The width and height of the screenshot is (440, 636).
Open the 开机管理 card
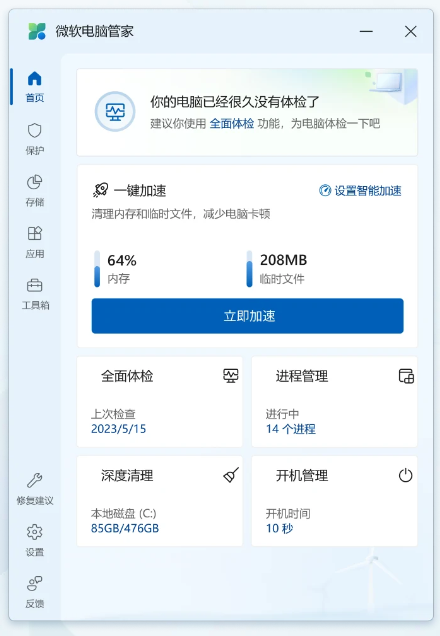pos(335,501)
